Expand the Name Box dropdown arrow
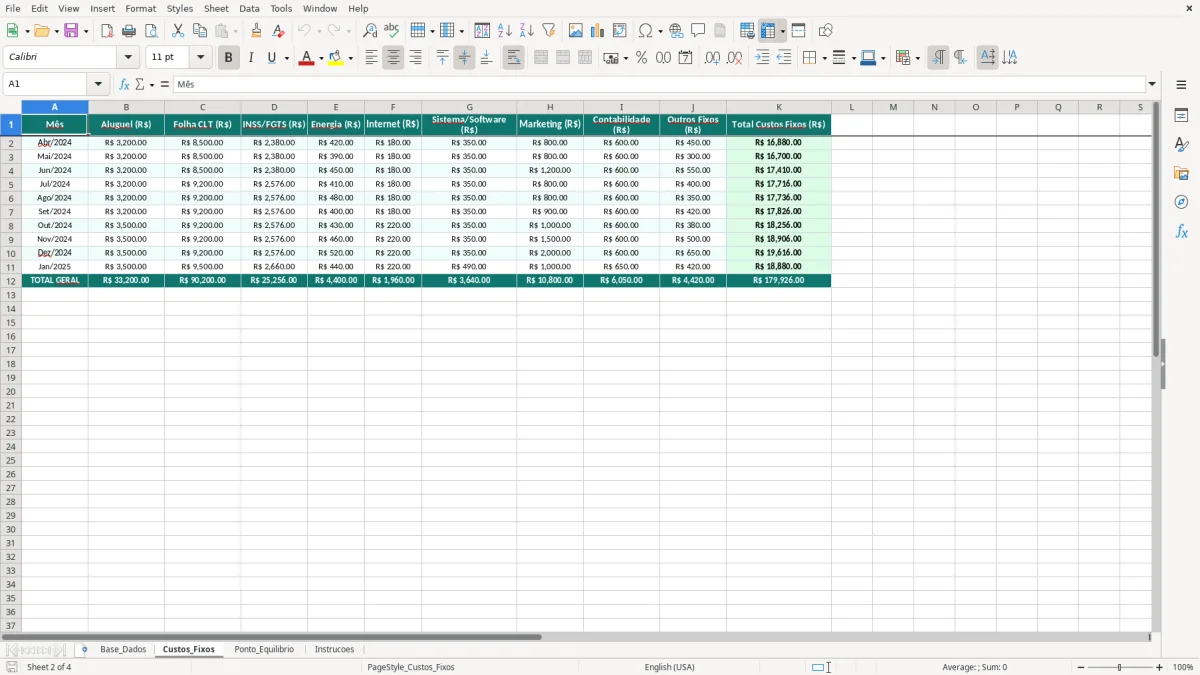This screenshot has height=675, width=1200. tap(98, 84)
